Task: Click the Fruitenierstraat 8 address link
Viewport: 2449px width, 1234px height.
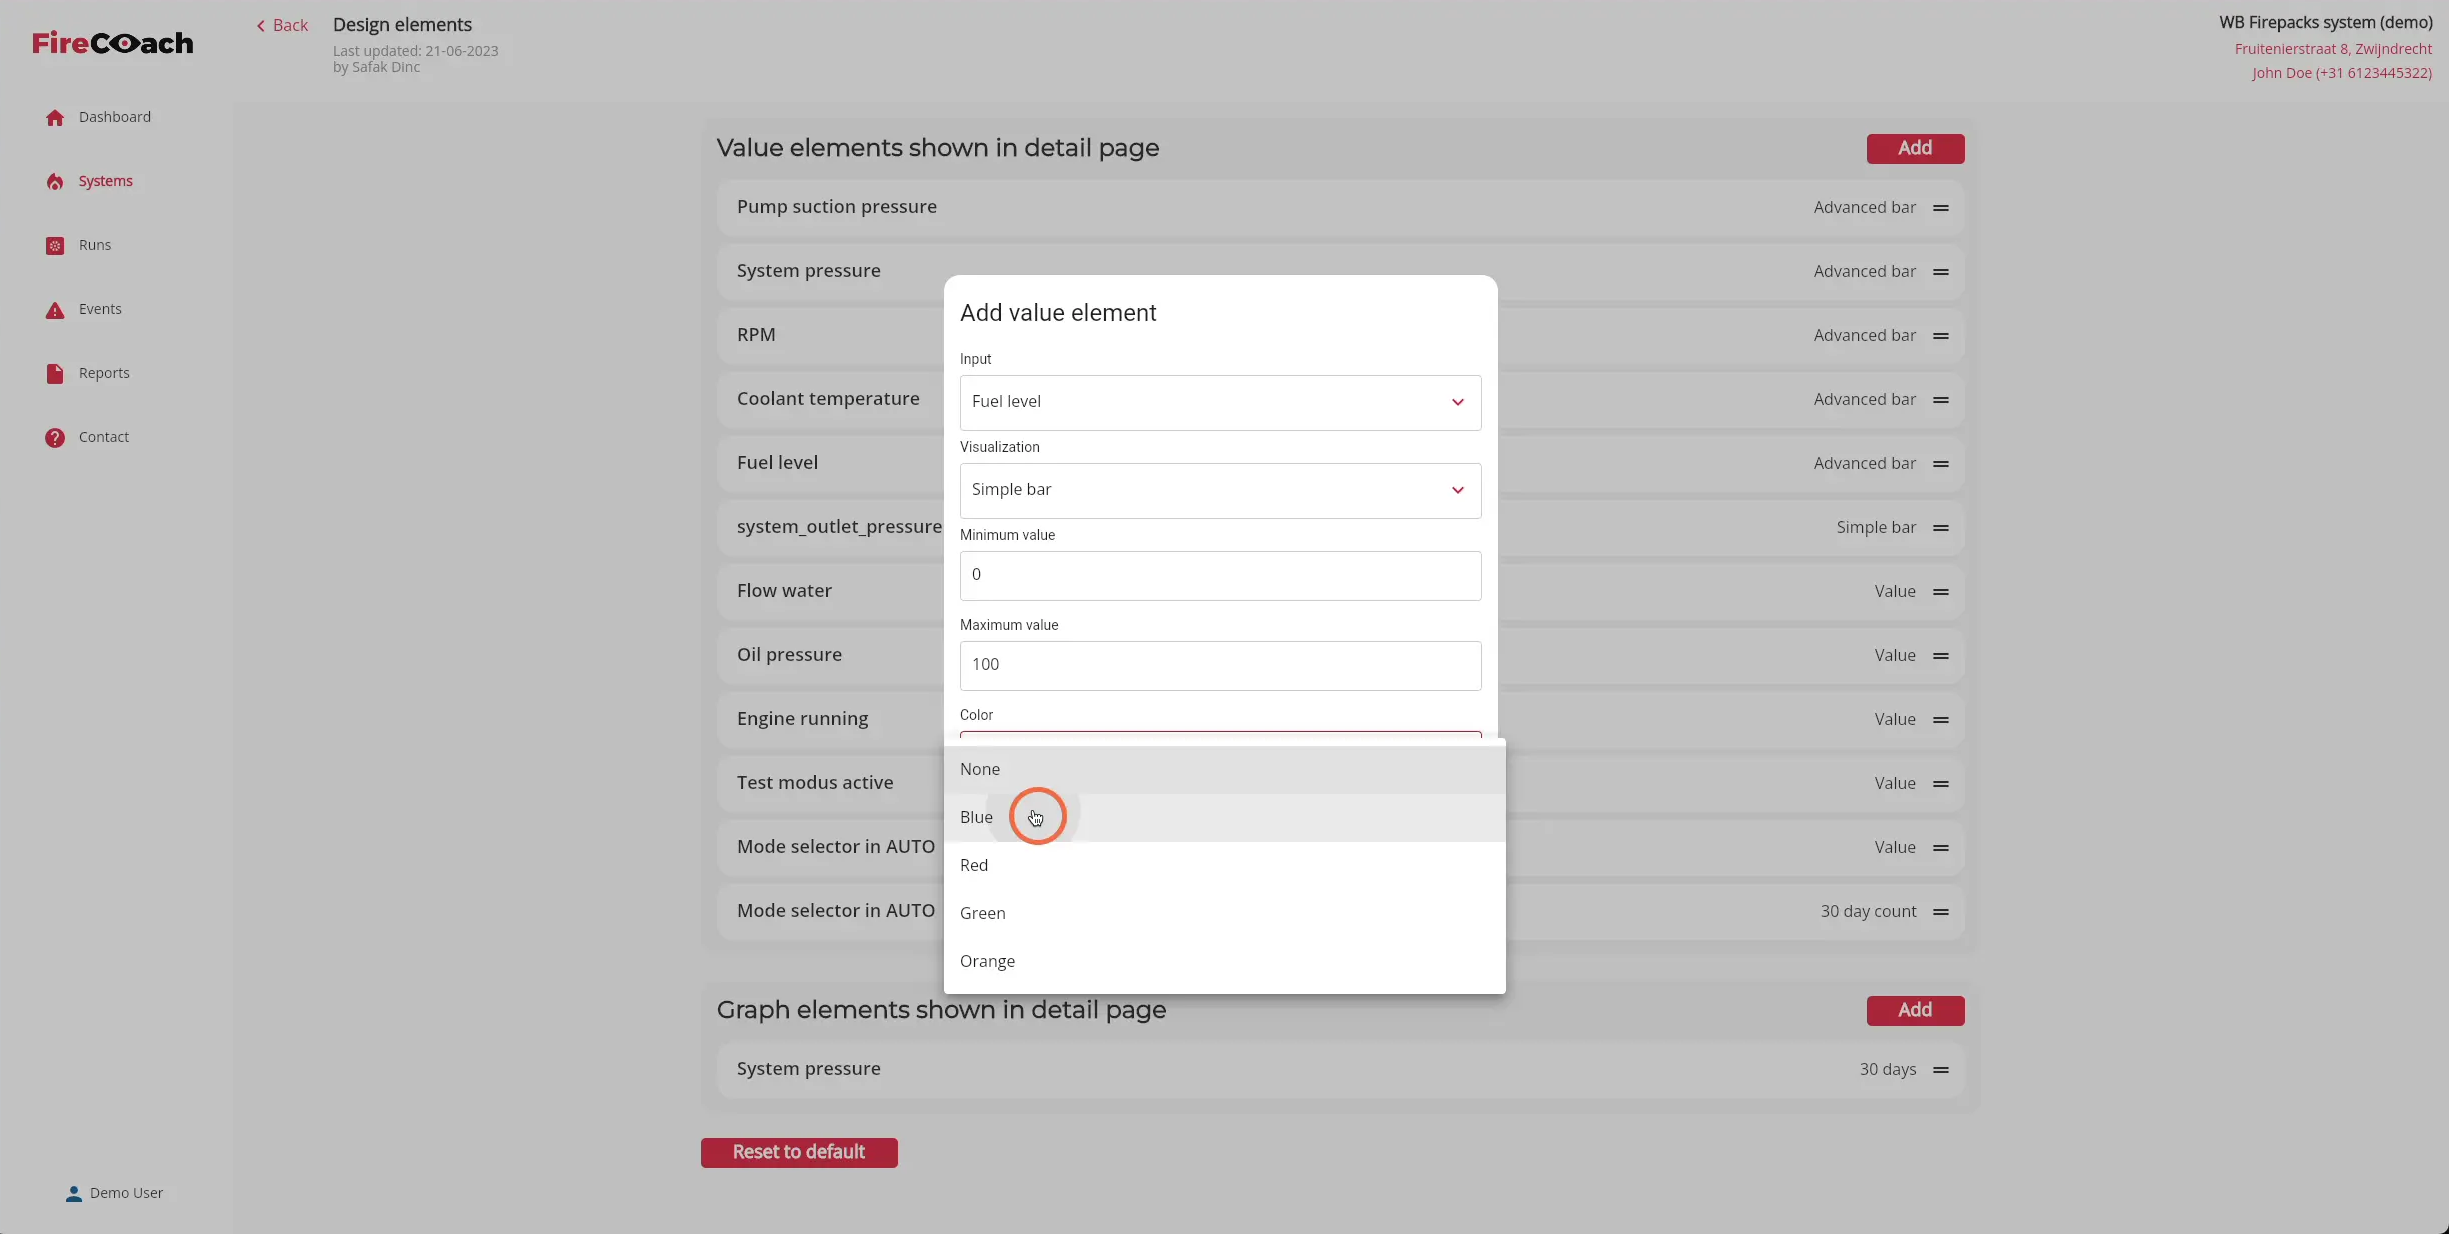Action: (2333, 49)
